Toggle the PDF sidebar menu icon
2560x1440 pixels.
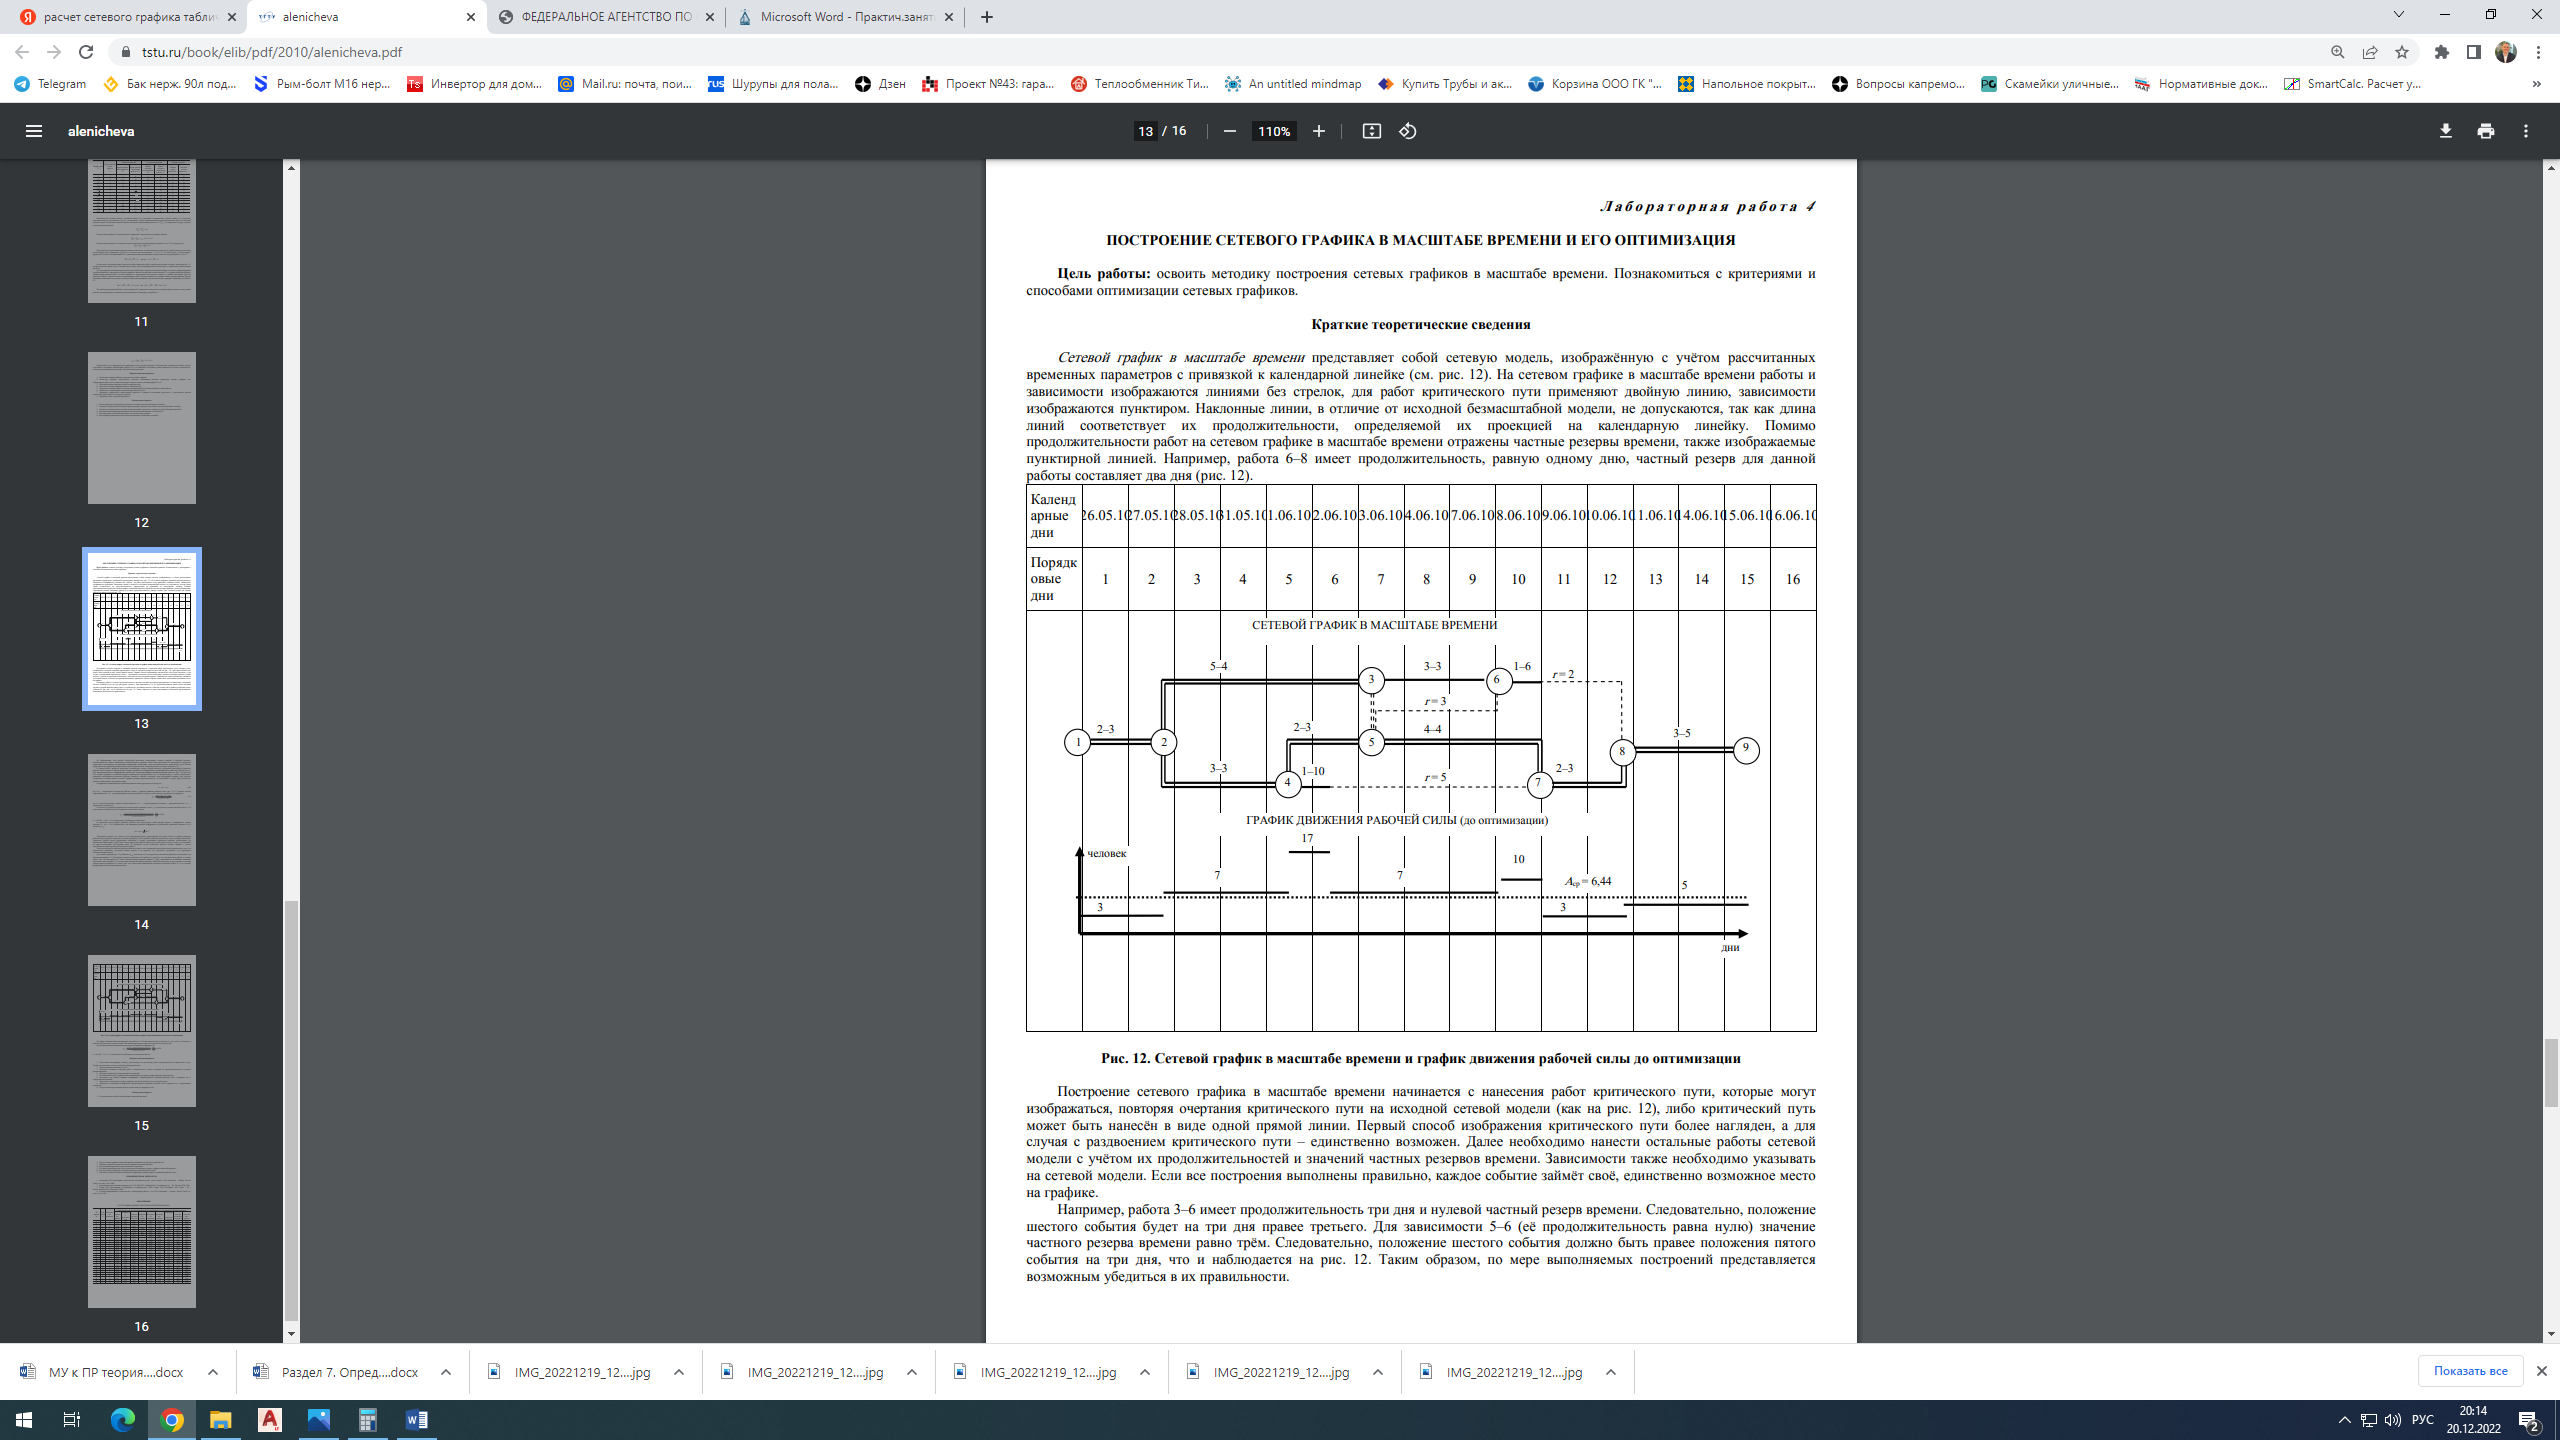[x=34, y=131]
